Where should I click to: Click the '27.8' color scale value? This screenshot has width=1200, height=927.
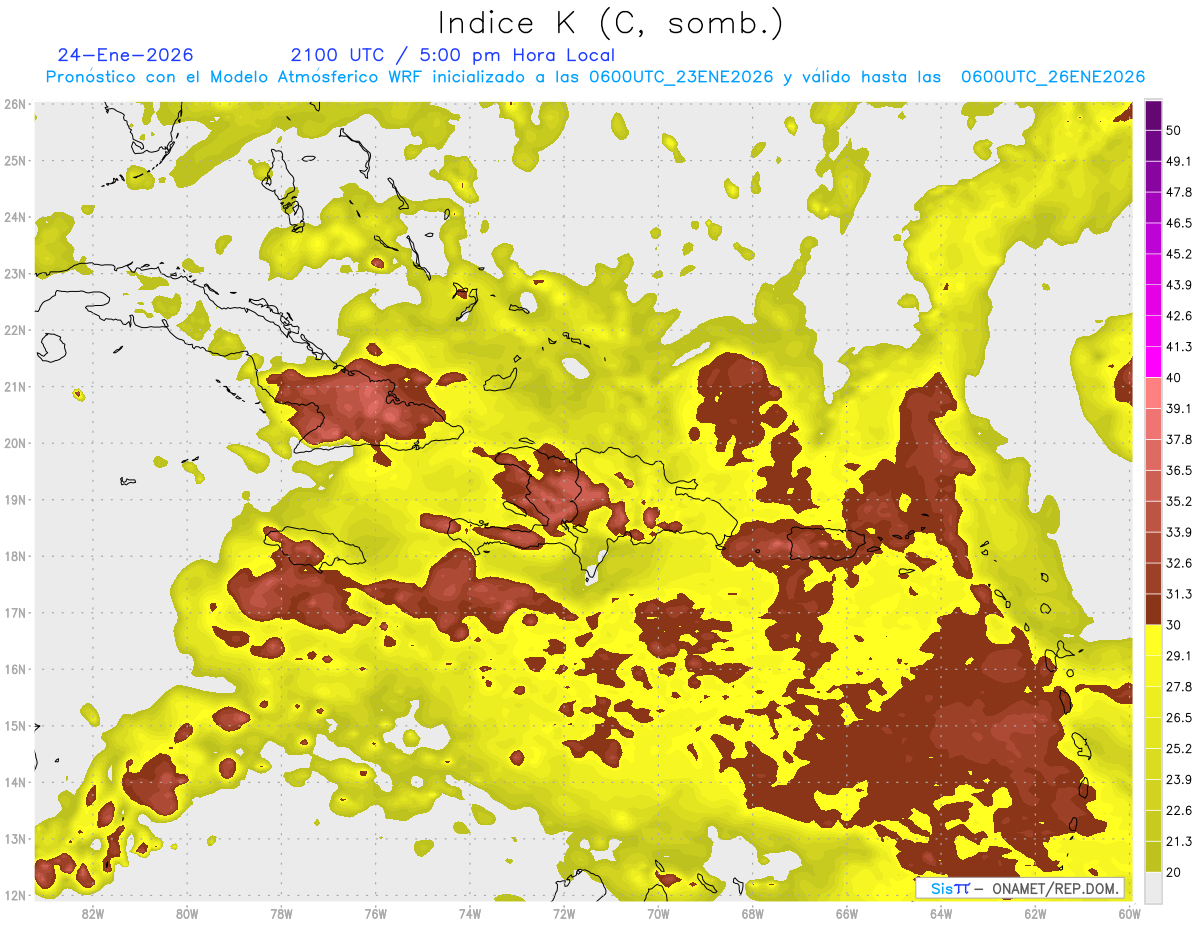pyautogui.click(x=1179, y=686)
